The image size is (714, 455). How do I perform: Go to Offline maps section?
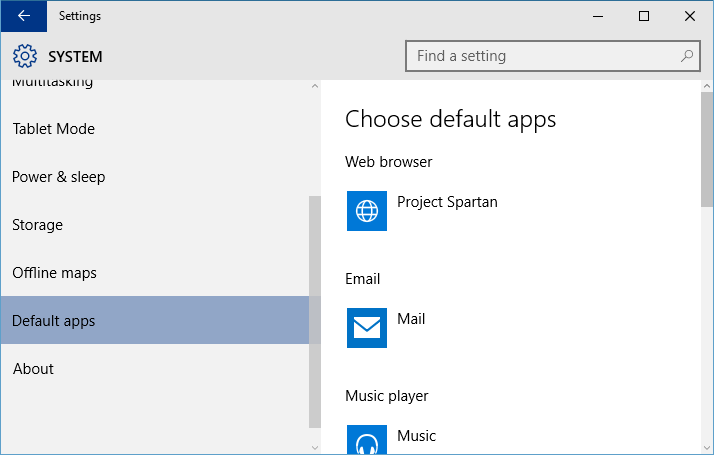tap(54, 273)
